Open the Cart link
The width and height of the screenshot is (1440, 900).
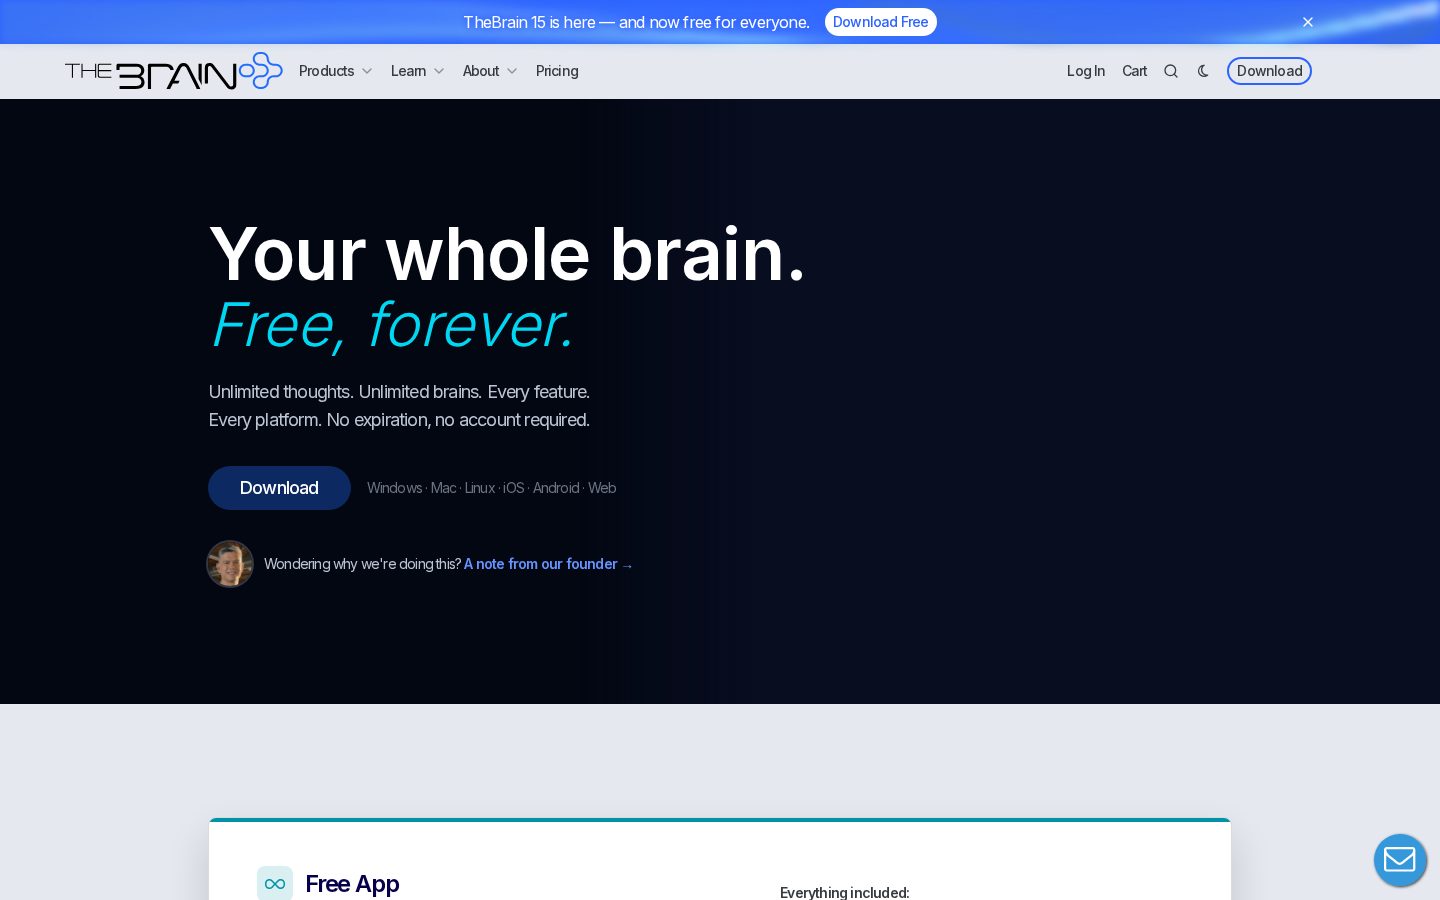tap(1135, 71)
